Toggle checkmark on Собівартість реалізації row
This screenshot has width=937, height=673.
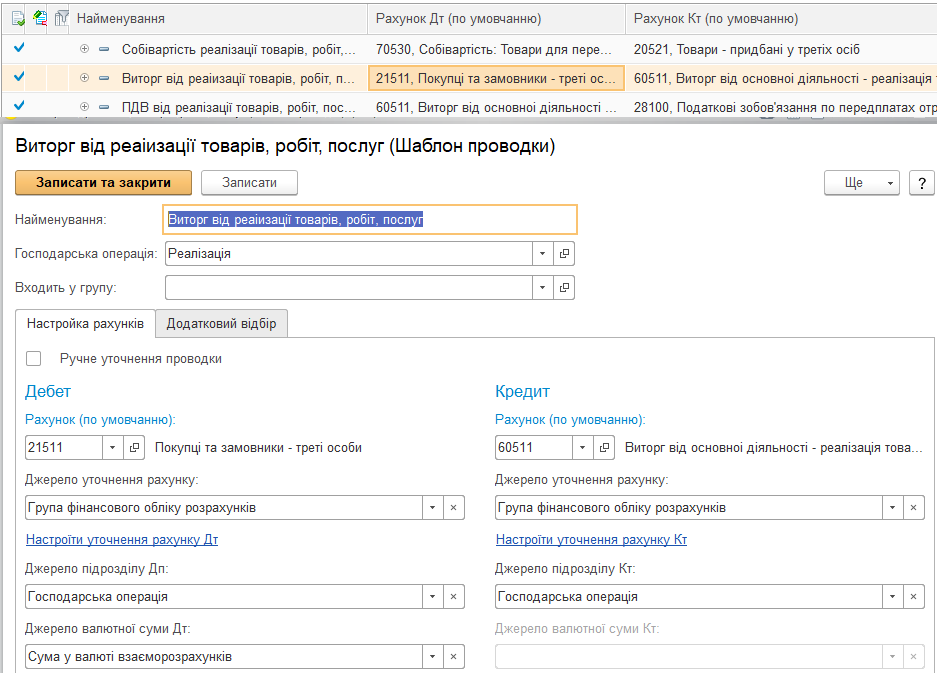(x=18, y=48)
